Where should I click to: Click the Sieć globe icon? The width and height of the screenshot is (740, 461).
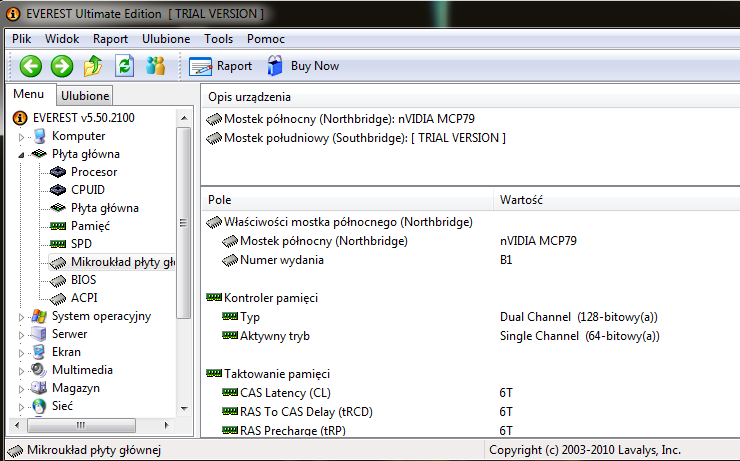click(x=39, y=406)
